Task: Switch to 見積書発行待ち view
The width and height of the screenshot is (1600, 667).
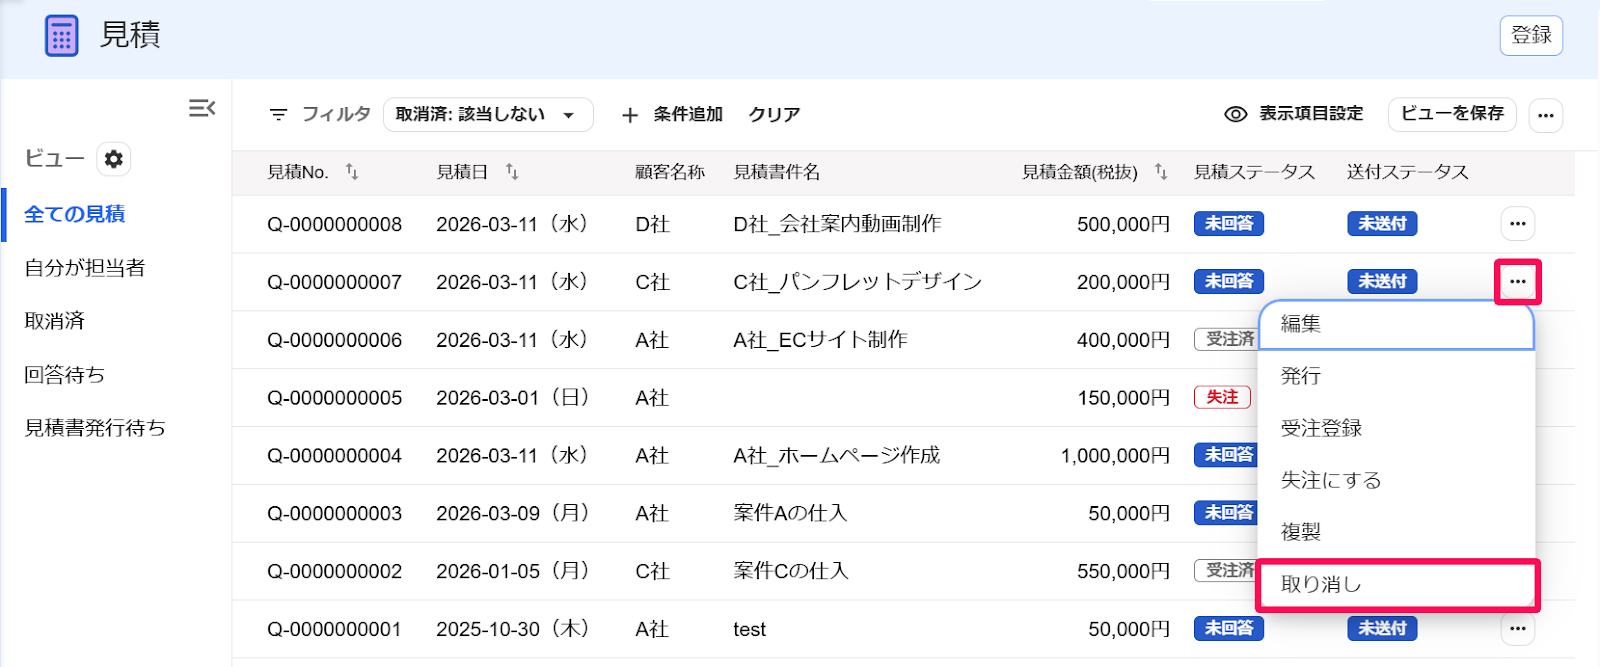Action: click(95, 428)
